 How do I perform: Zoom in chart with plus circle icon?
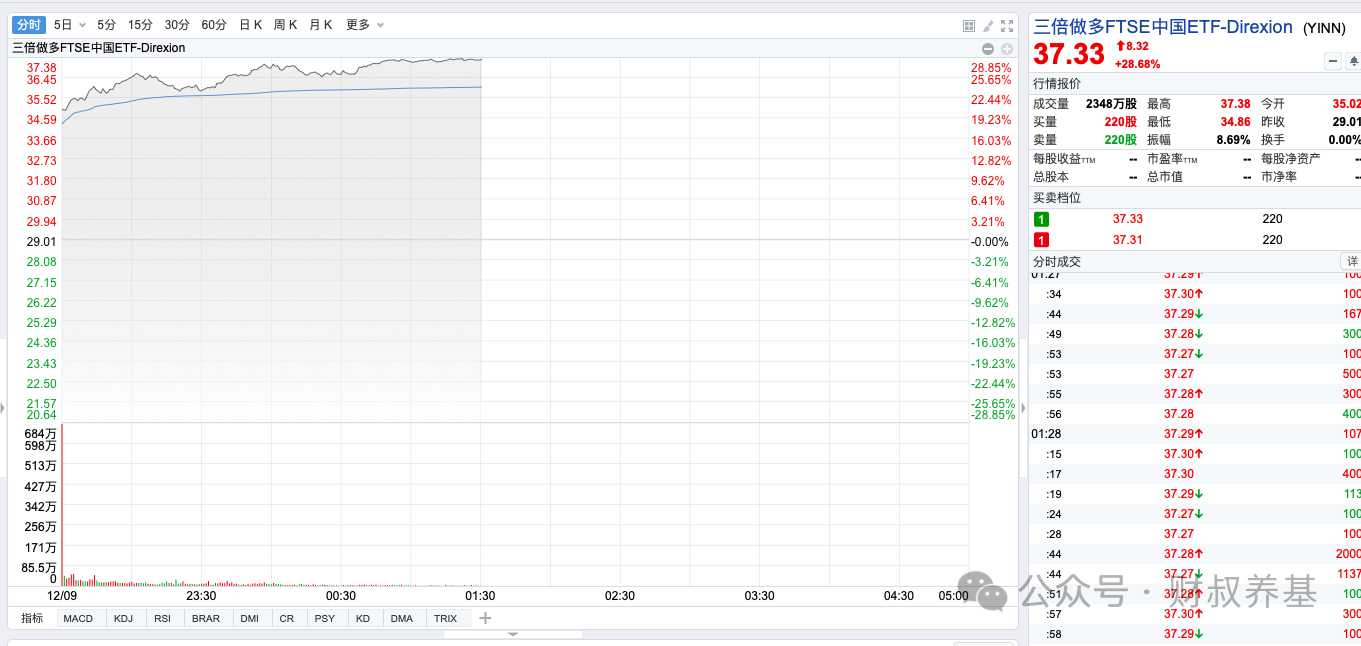coord(1007,49)
